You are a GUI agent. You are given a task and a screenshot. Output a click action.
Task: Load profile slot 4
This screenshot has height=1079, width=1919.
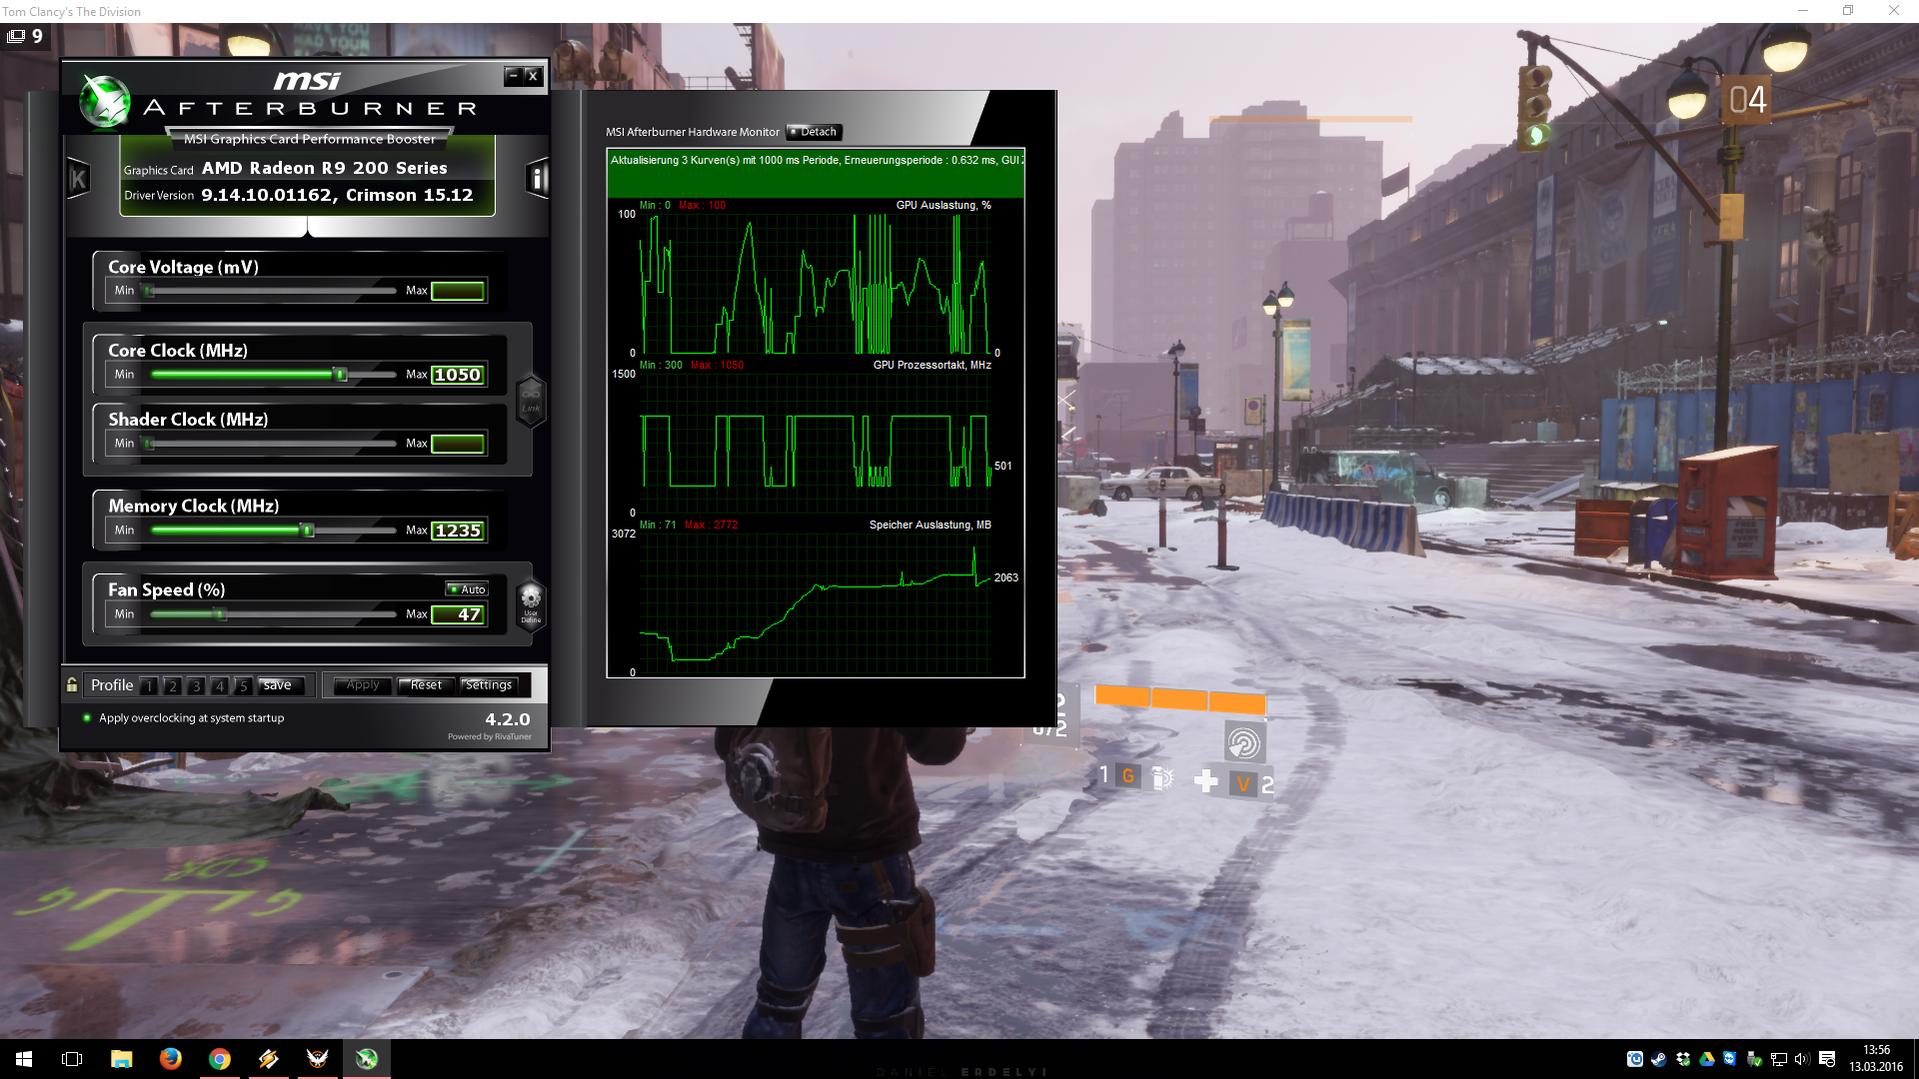pyautogui.click(x=219, y=686)
